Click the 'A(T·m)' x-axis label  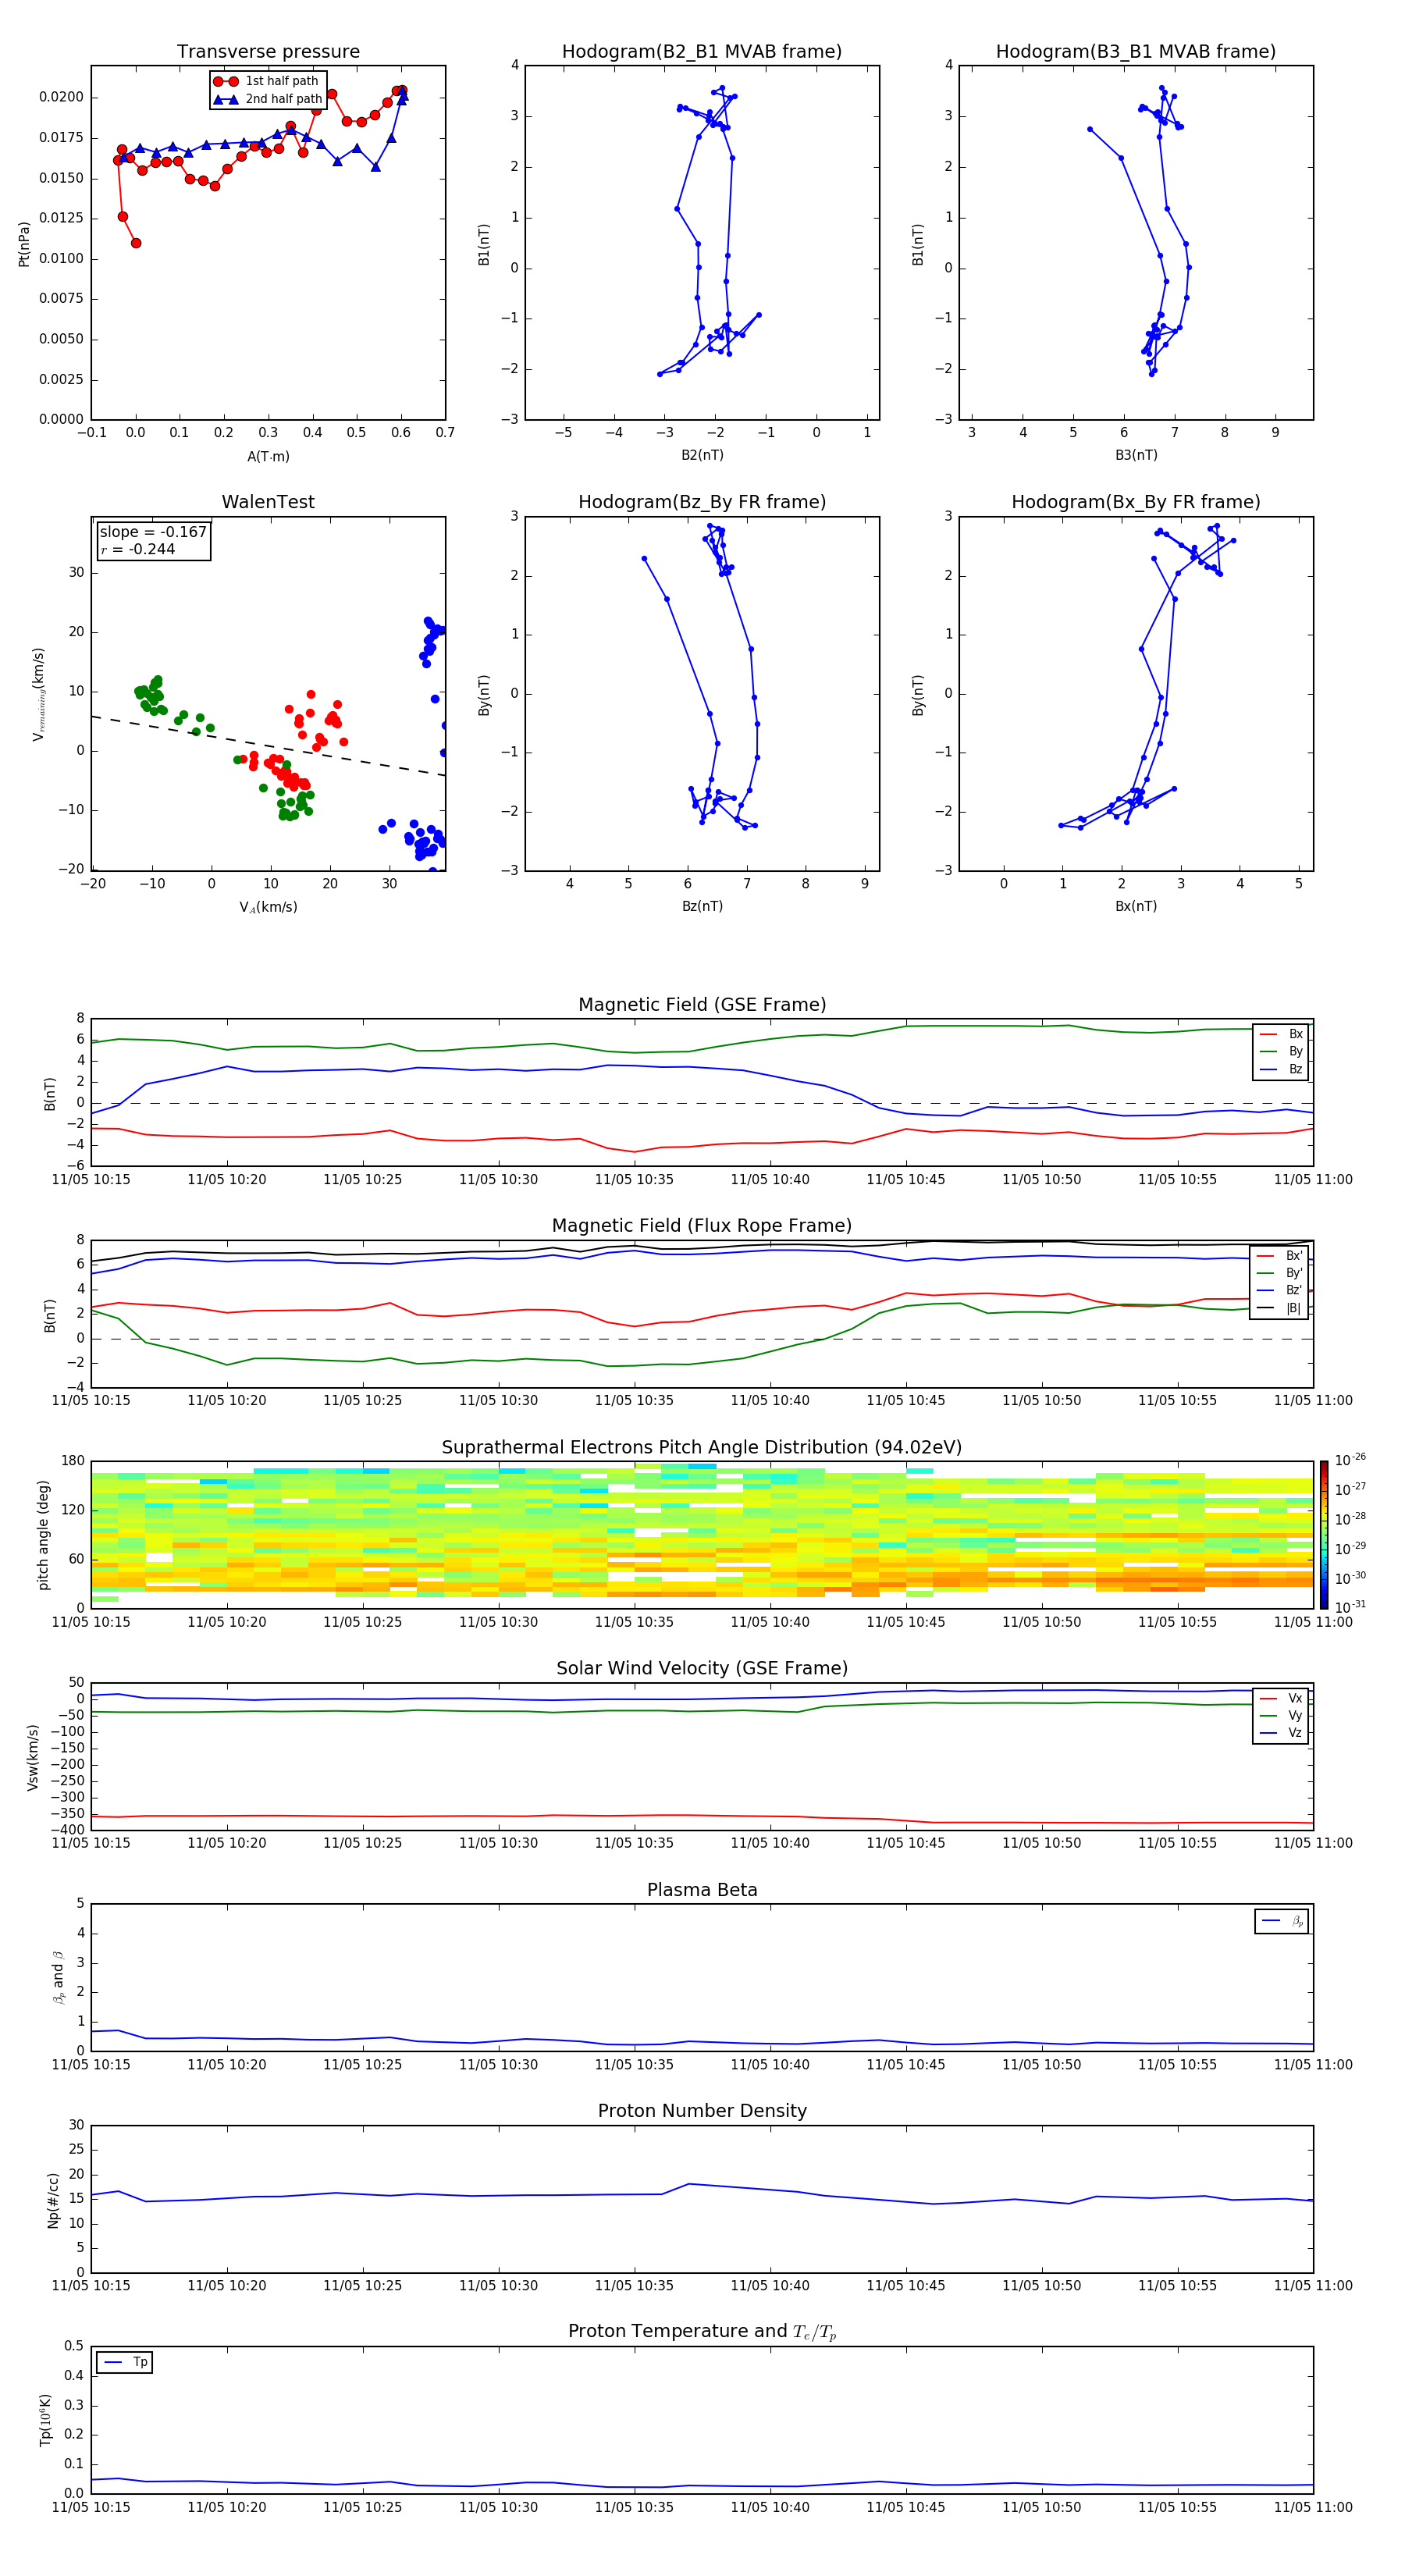tap(268, 457)
